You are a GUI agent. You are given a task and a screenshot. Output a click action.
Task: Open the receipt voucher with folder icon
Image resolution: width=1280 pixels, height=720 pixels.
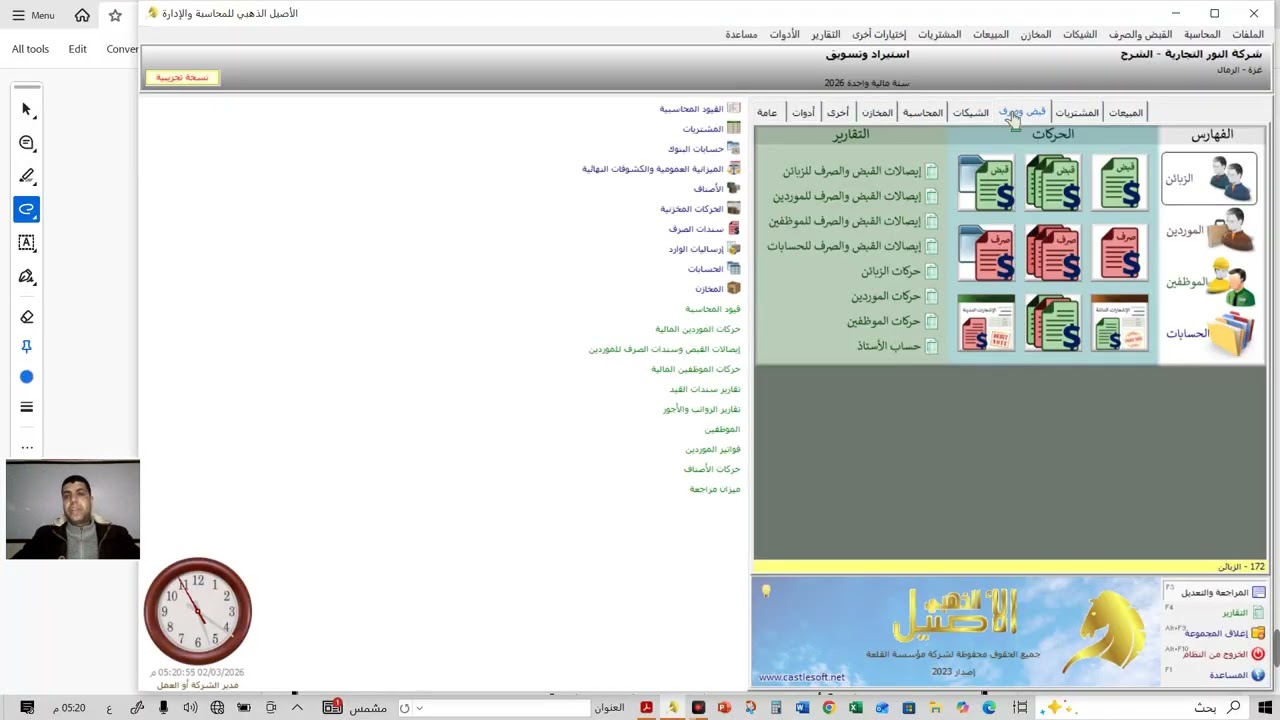coord(986,182)
